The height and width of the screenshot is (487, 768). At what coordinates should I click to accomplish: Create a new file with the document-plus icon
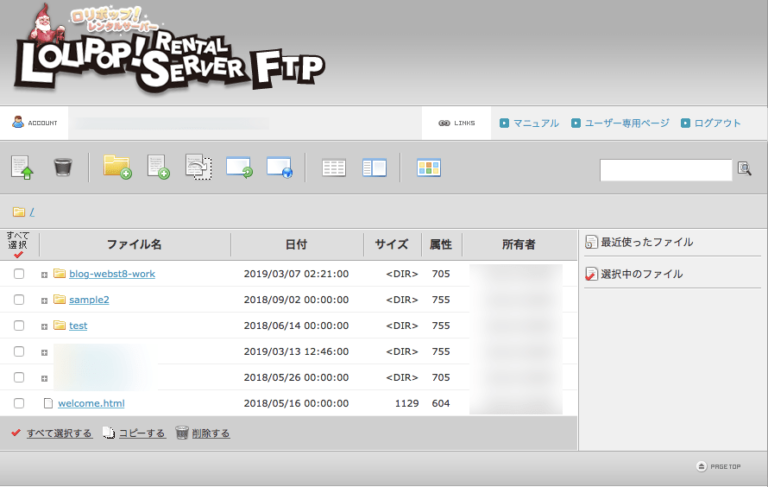point(158,167)
